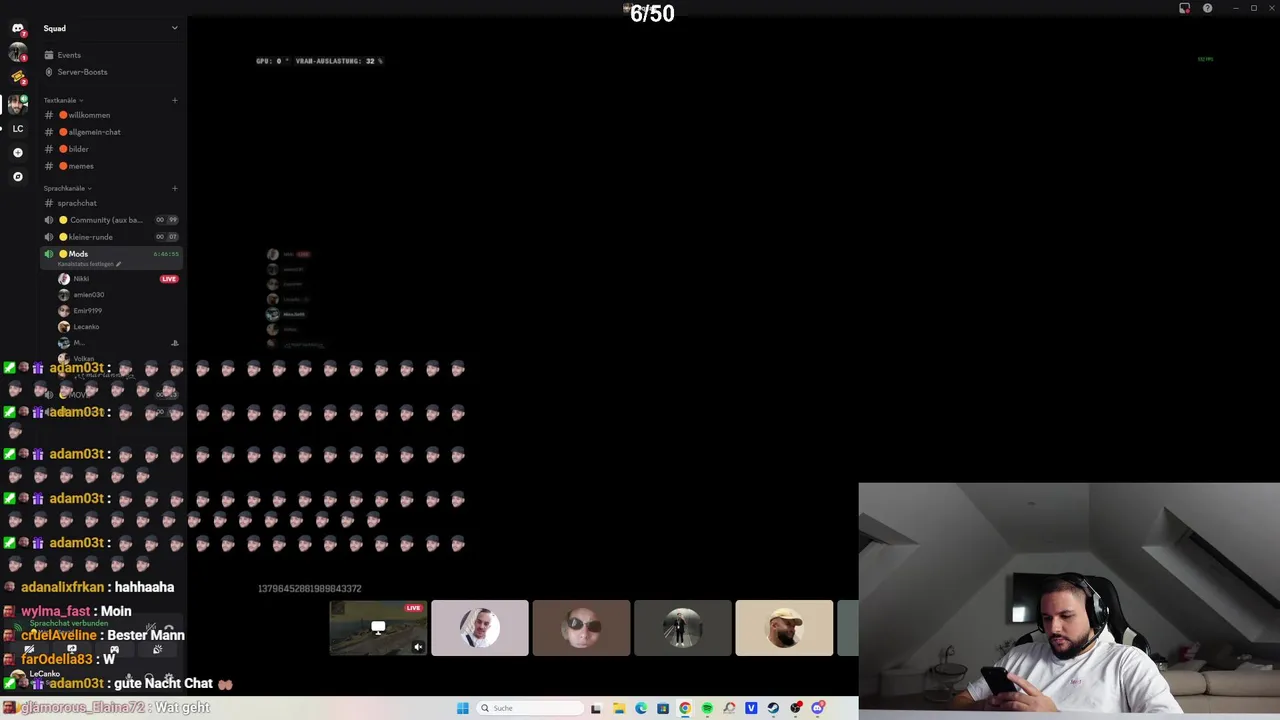Click Kanalstatus festlegen link
This screenshot has height=720, width=1280.
[x=89, y=264]
